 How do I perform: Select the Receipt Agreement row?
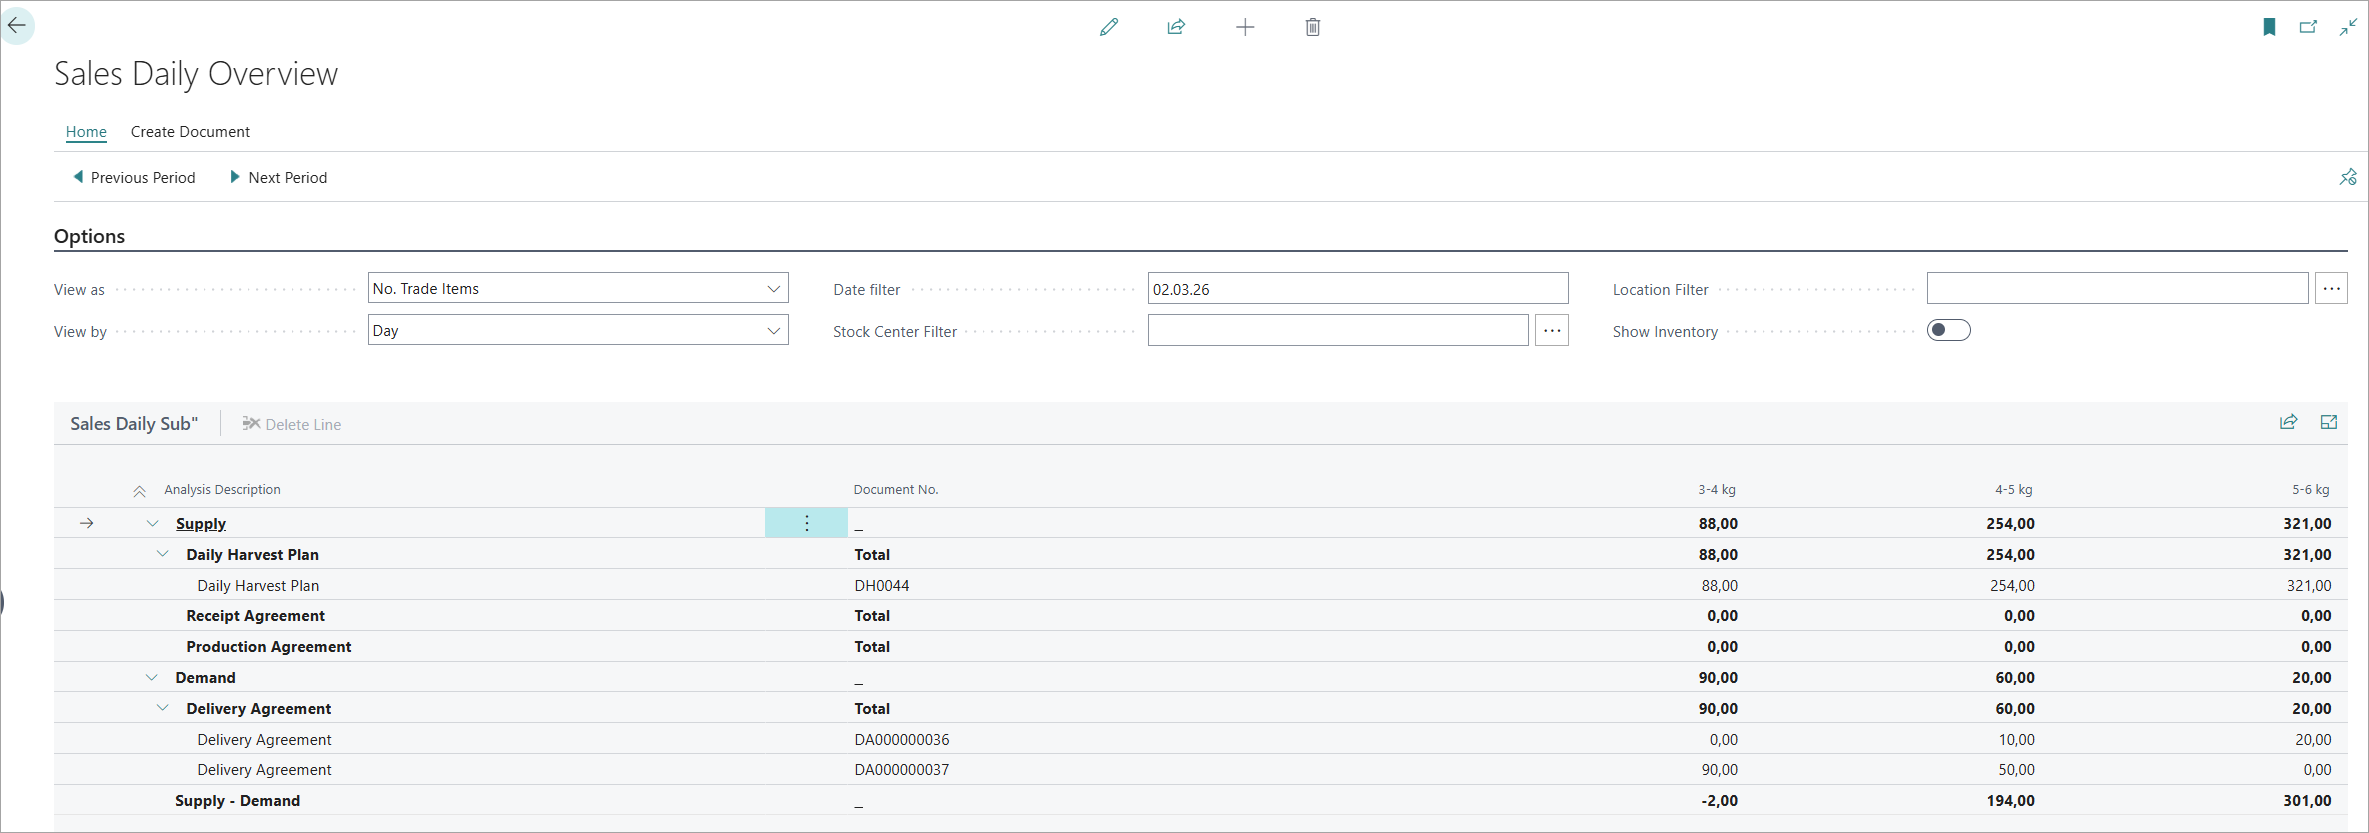tap(1201, 616)
